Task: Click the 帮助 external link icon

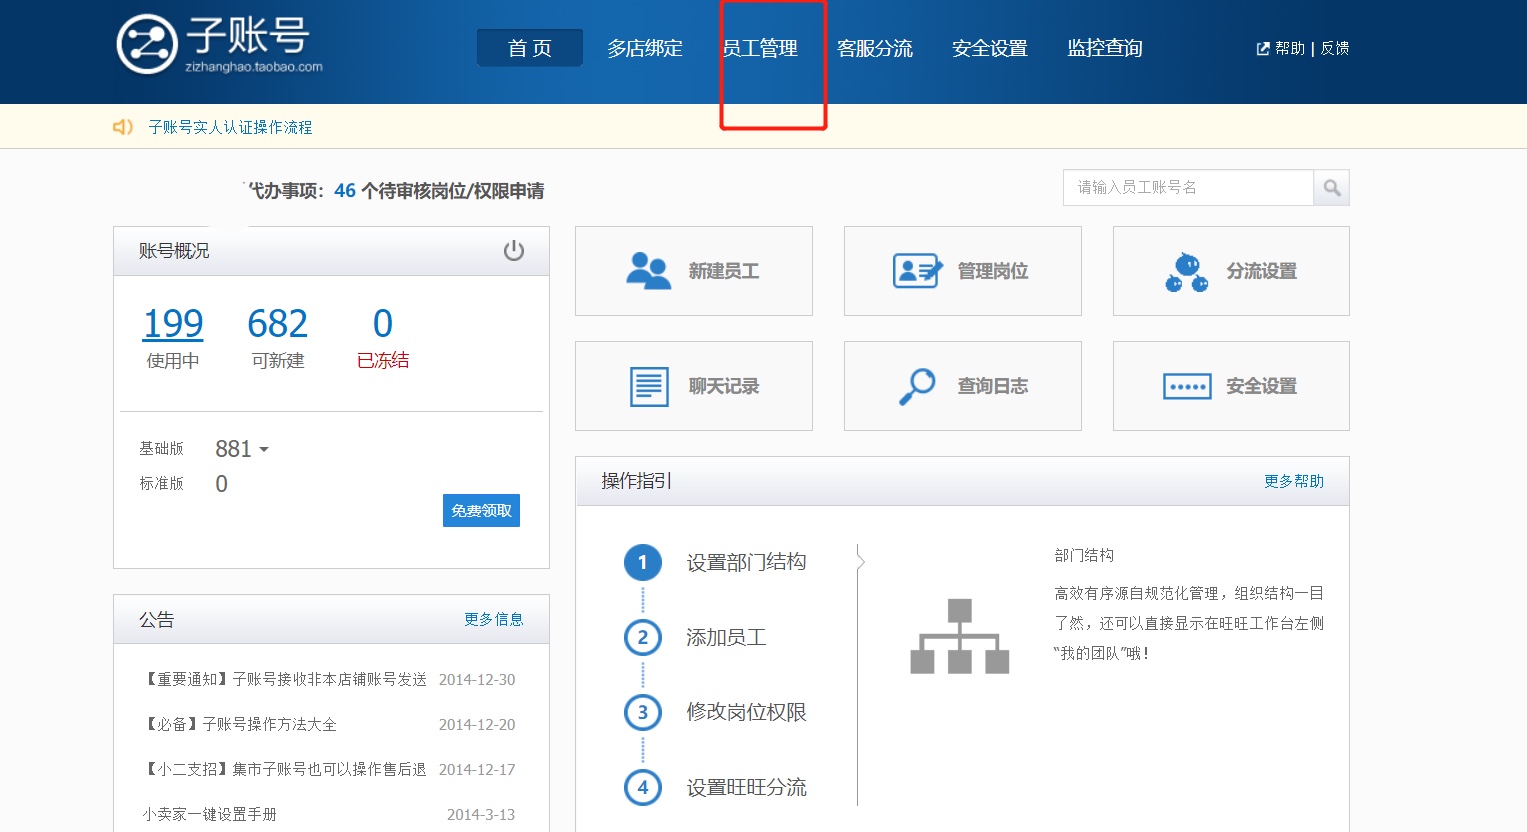Action: [1263, 48]
